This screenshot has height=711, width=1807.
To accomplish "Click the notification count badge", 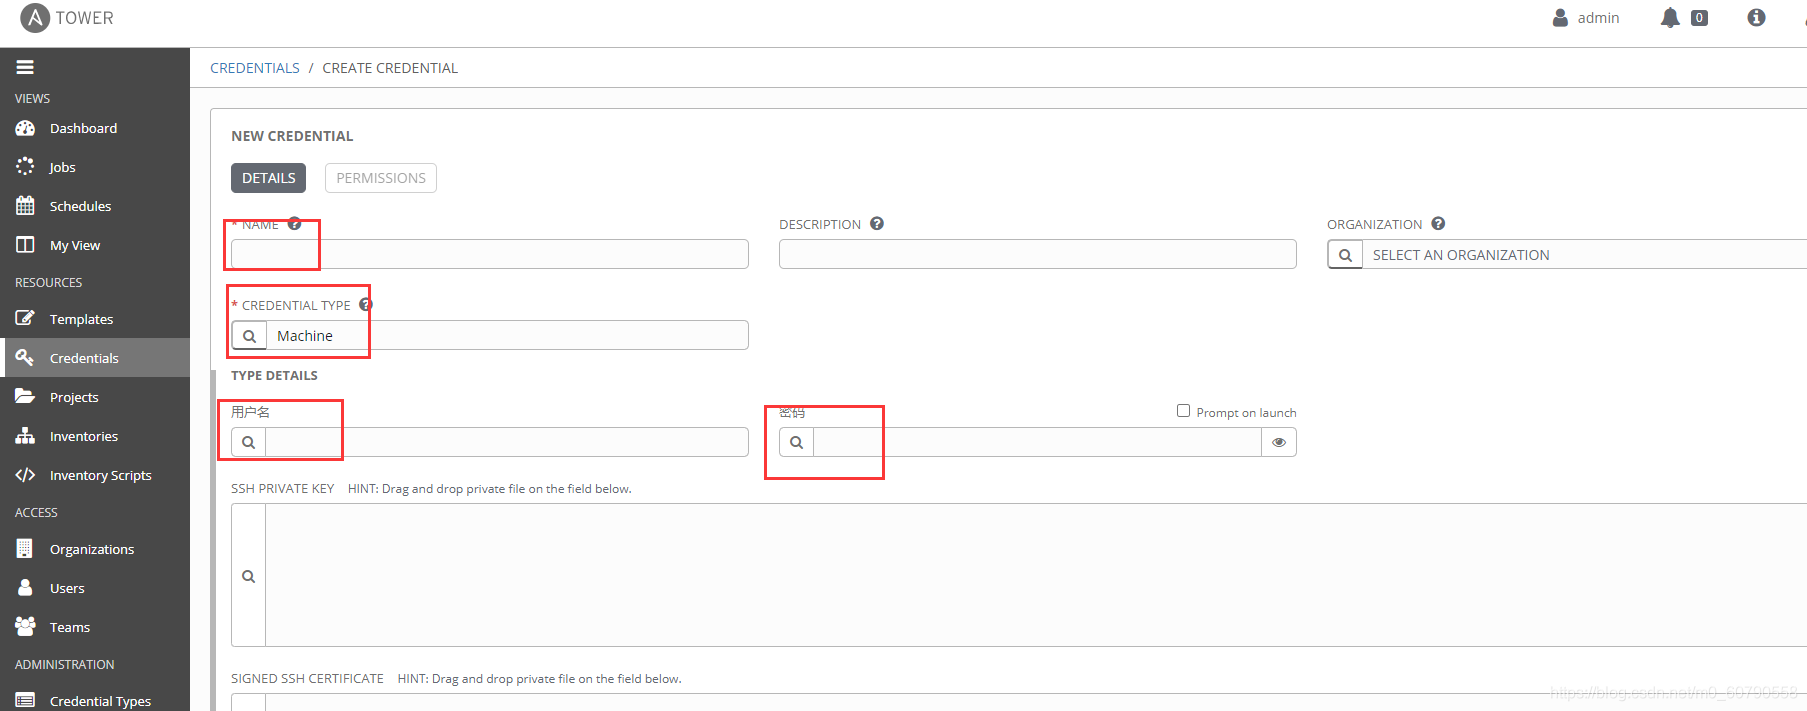I will [x=1699, y=18].
